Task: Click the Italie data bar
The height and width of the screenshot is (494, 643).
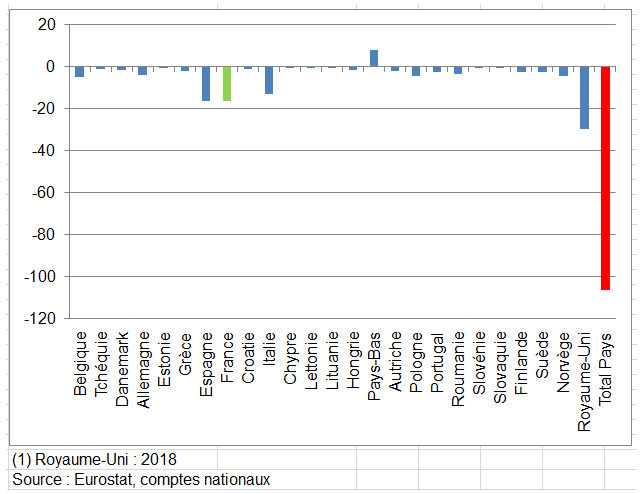Action: pos(269,80)
